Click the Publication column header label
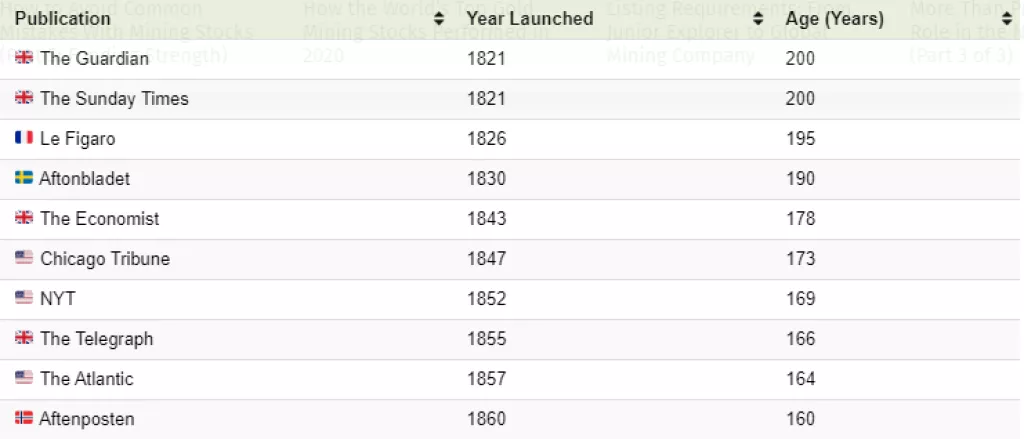This screenshot has width=1024, height=439. [63, 19]
